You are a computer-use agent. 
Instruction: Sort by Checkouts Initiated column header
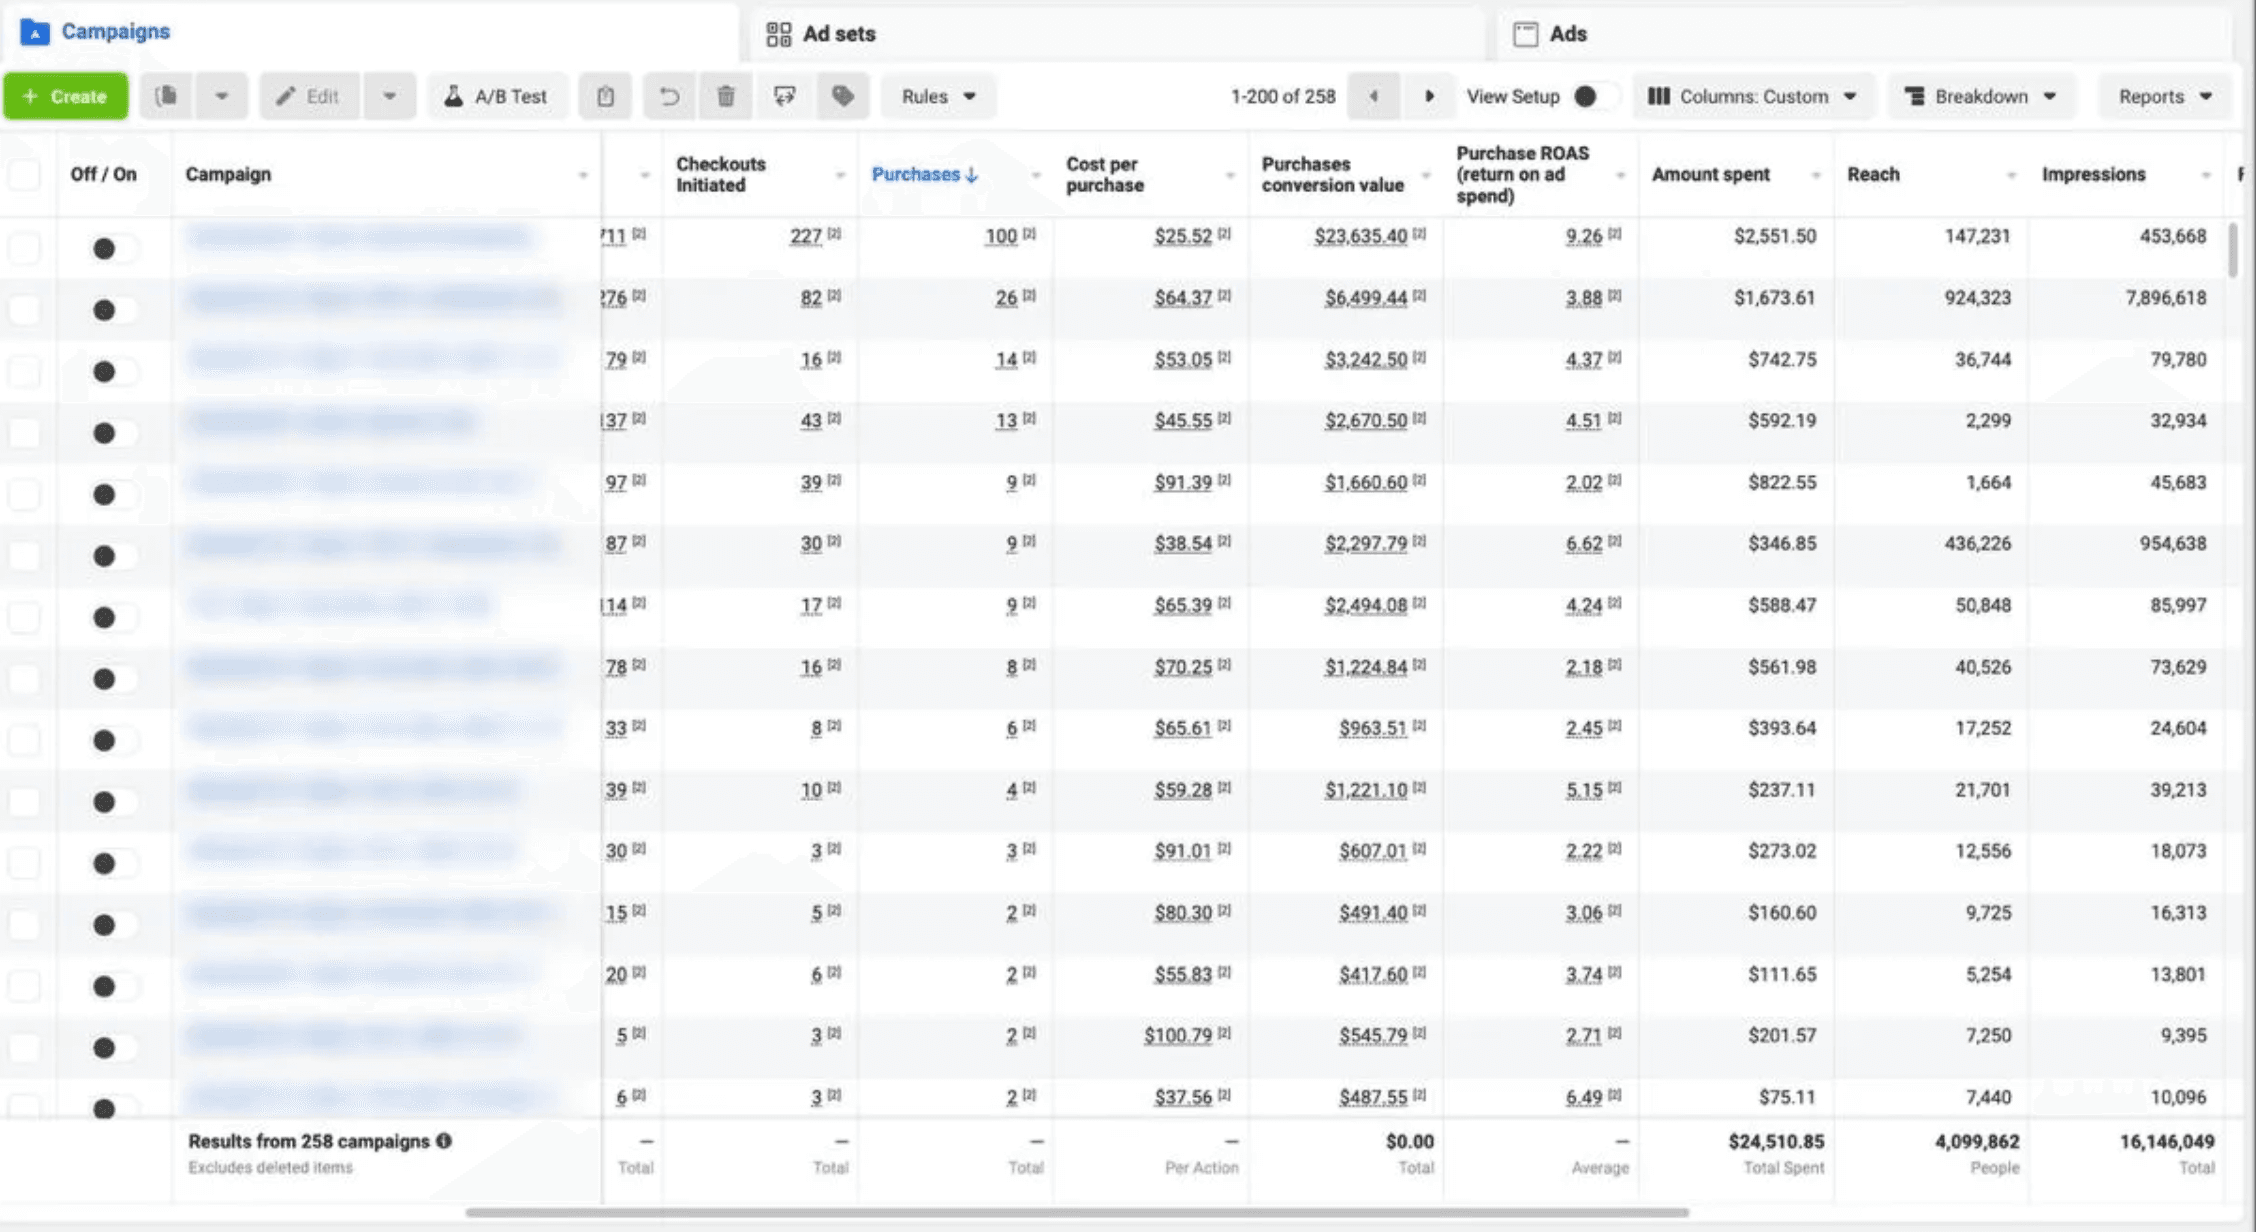pyautogui.click(x=721, y=174)
